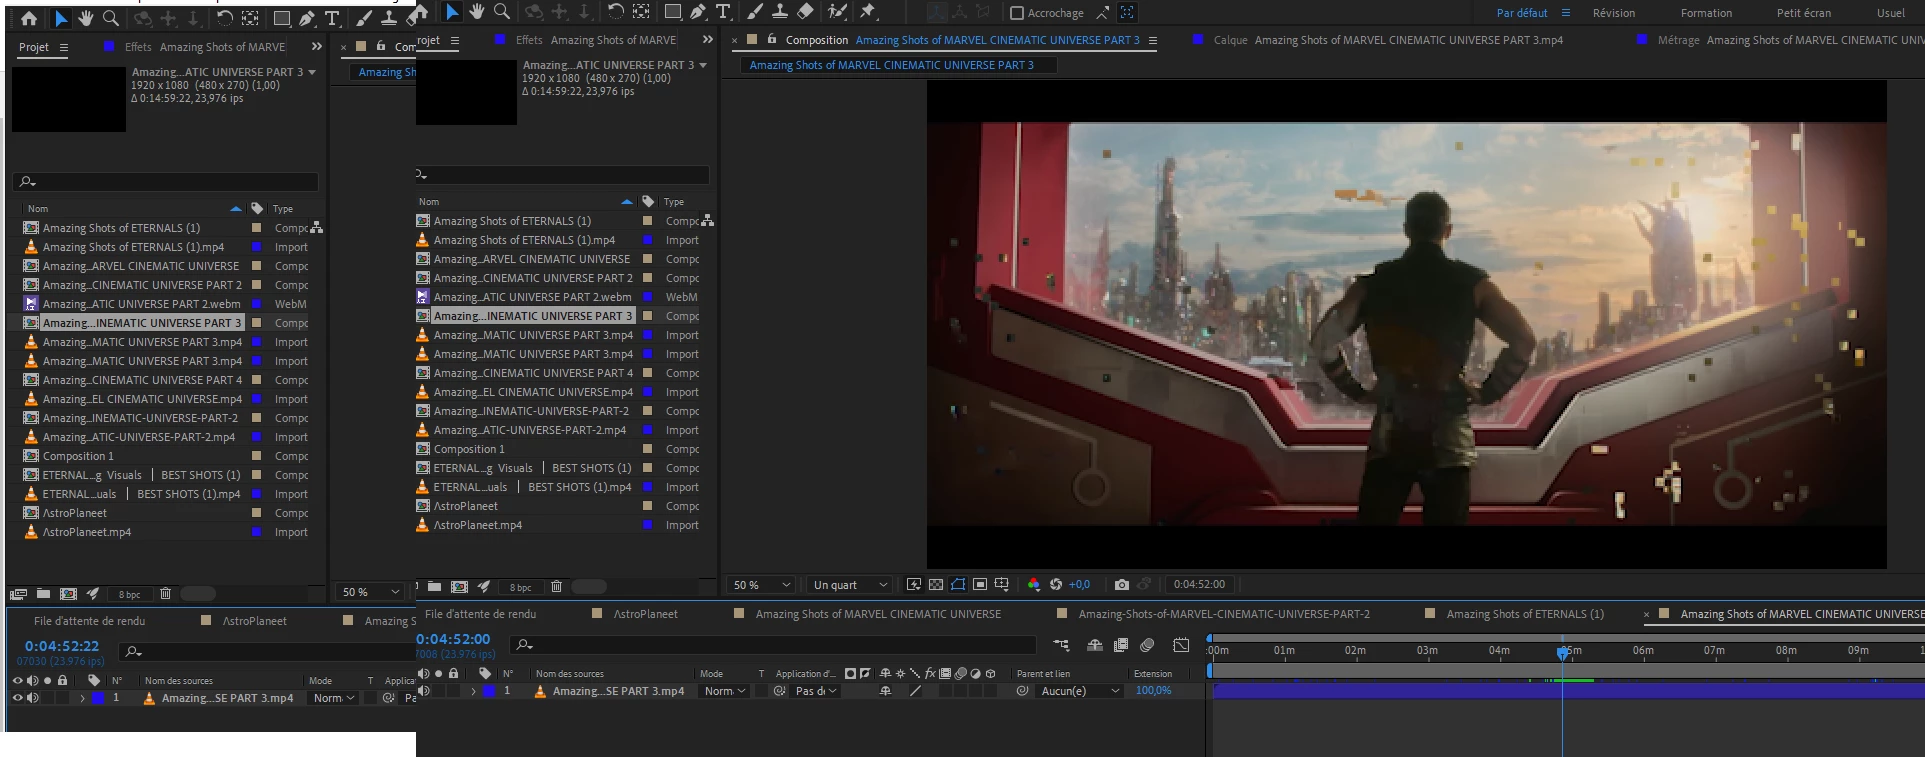Create new folder icon in right Project panel
Image resolution: width=1925 pixels, height=757 pixels.
pos(434,587)
